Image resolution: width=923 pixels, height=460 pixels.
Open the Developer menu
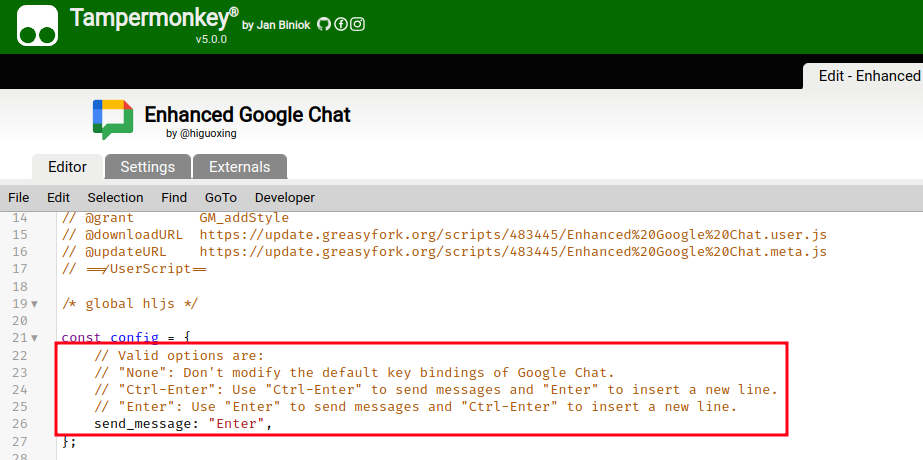coord(285,197)
